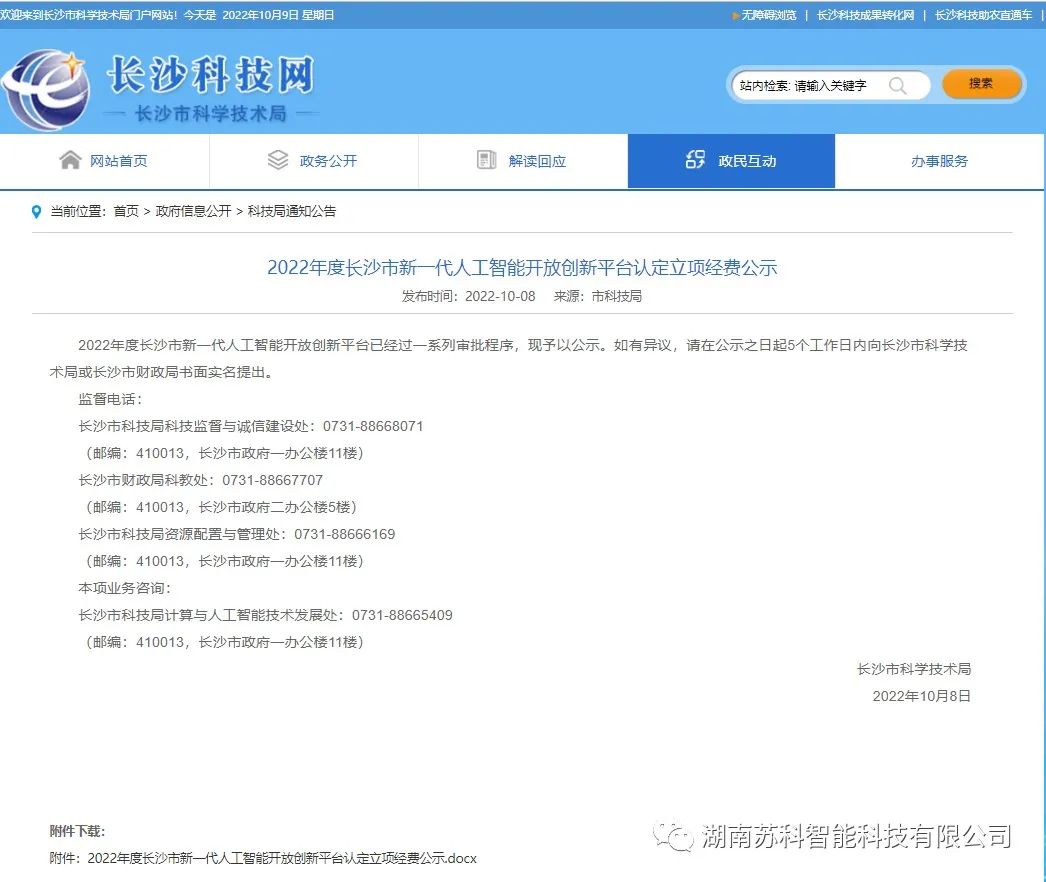Open the 长沙科技成果转化网 top link
Viewport: 1046px width, 882px height.
pyautogui.click(x=865, y=15)
